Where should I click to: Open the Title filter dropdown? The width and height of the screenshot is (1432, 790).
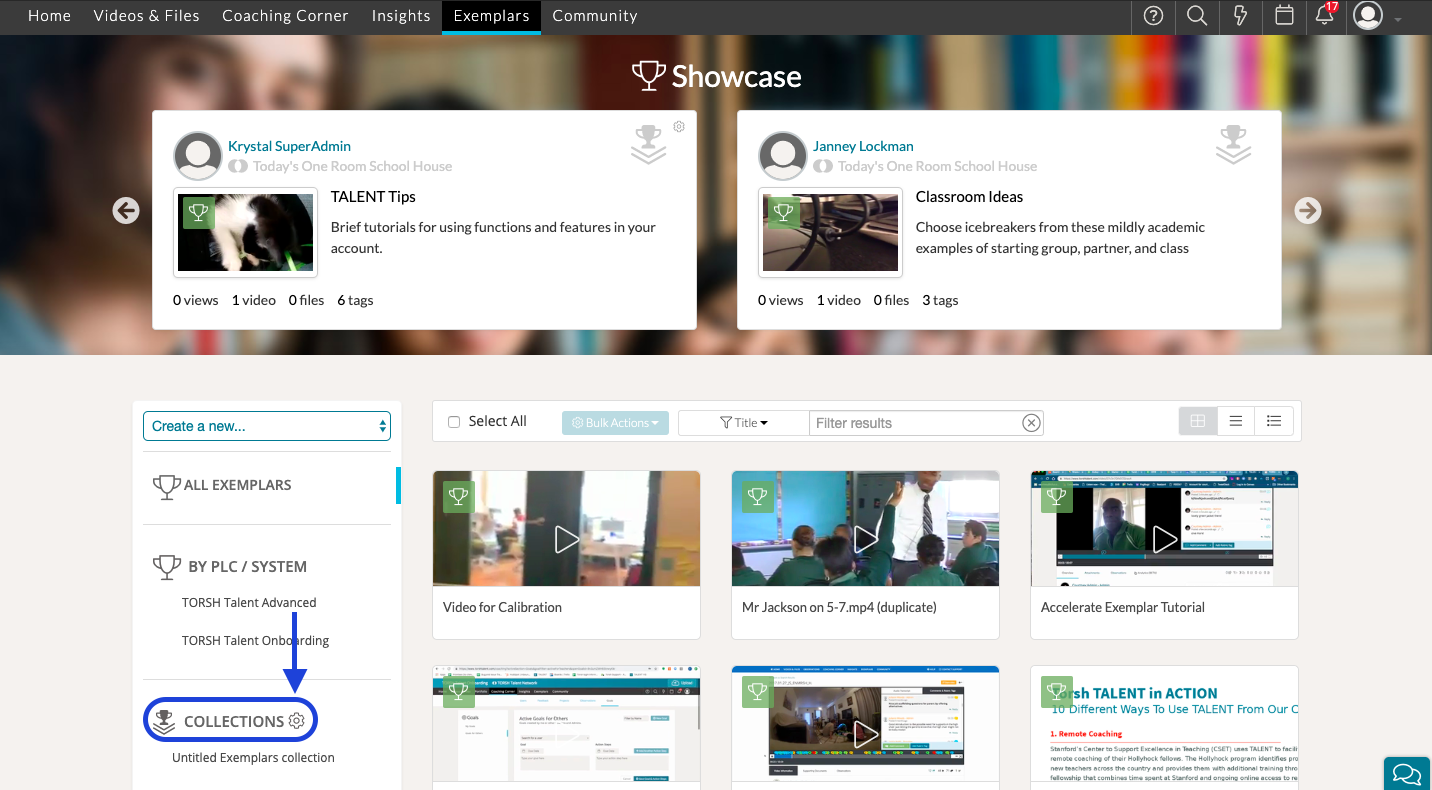click(x=743, y=422)
